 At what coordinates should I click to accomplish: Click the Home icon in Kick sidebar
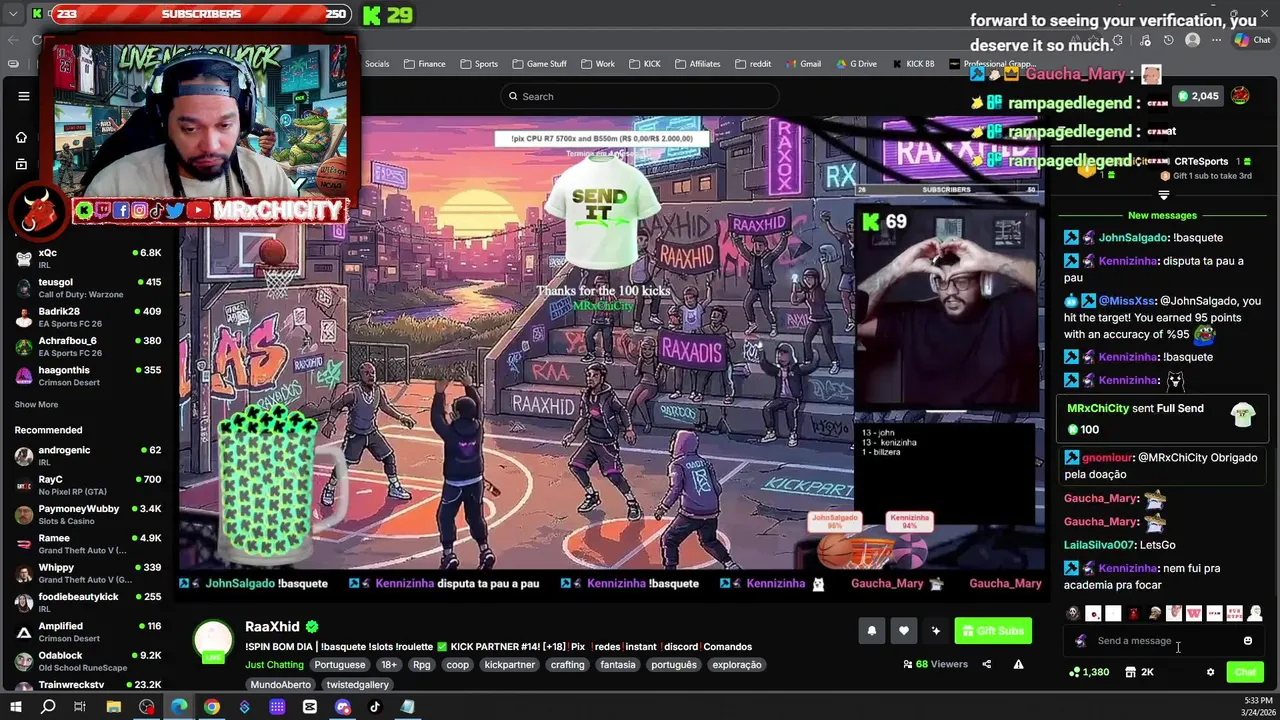click(21, 137)
